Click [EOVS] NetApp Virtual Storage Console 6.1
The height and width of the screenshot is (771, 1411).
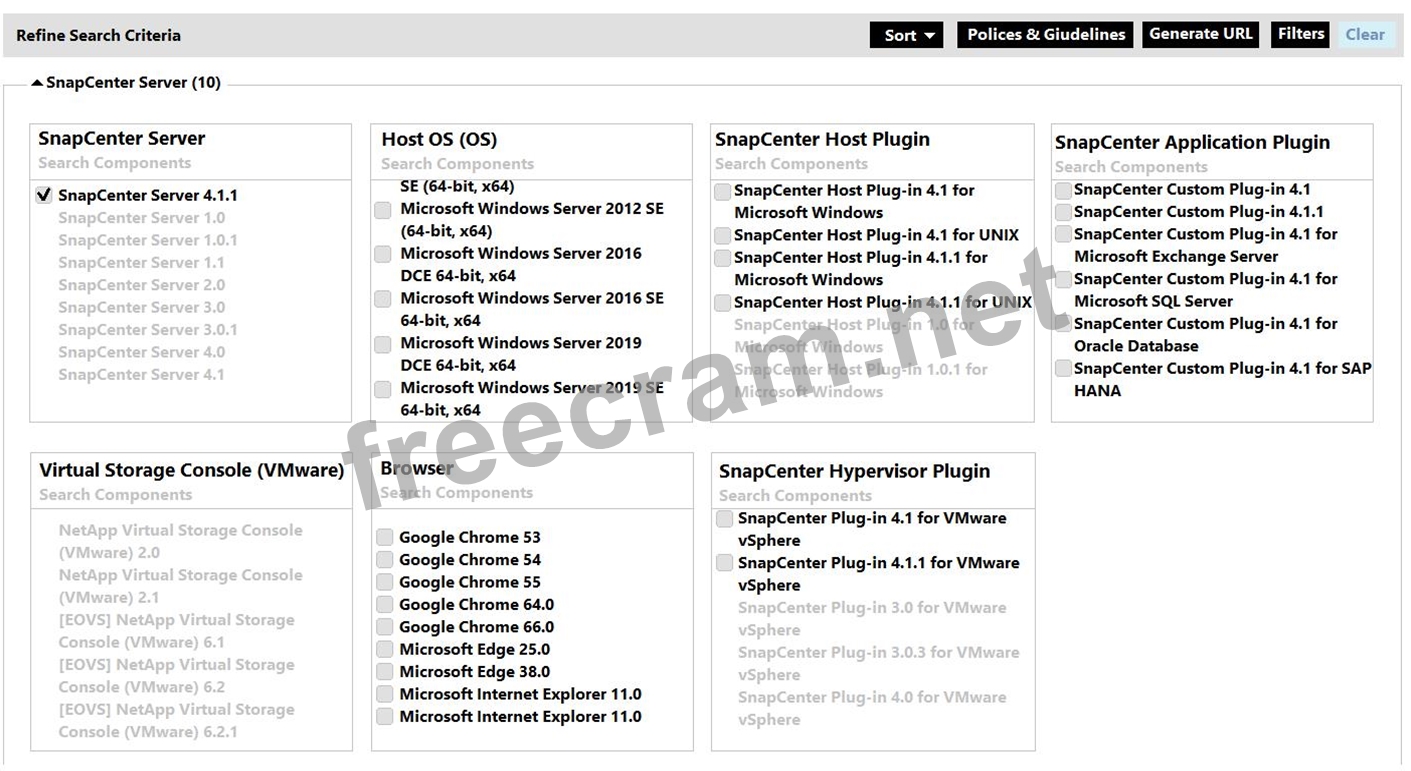(x=177, y=631)
